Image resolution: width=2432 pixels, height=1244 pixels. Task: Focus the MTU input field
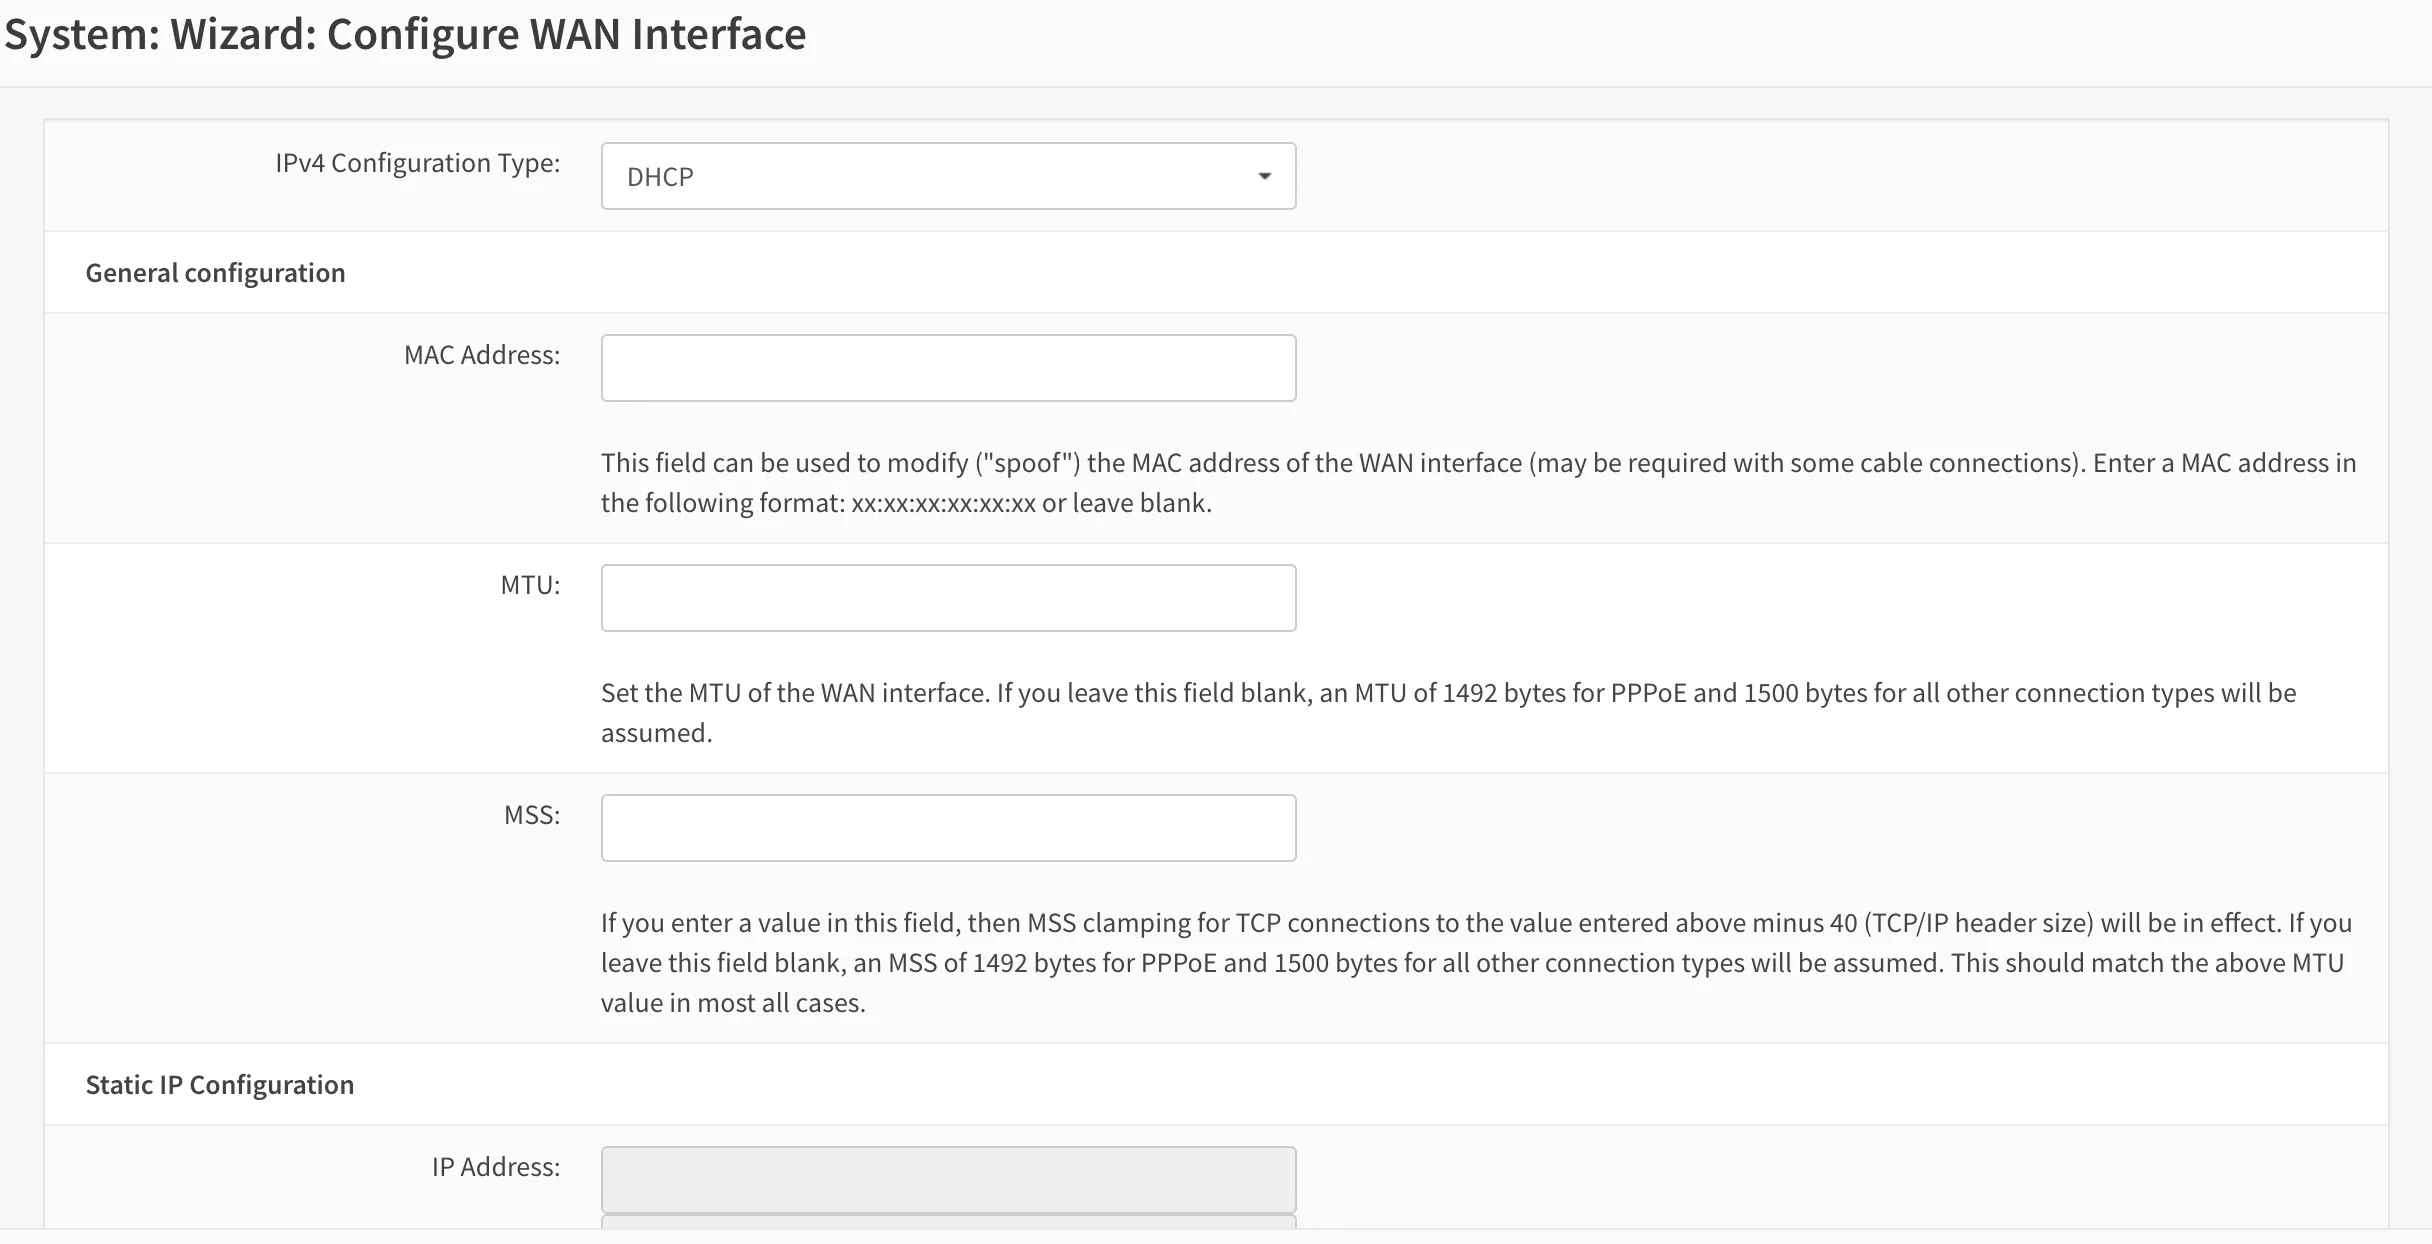tap(948, 598)
